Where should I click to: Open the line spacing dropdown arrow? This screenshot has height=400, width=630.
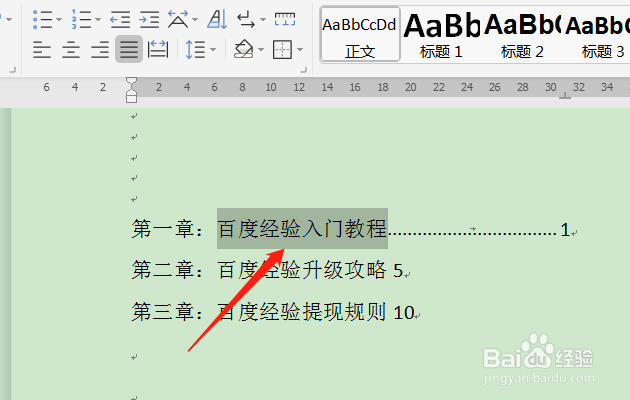[x=213, y=50]
